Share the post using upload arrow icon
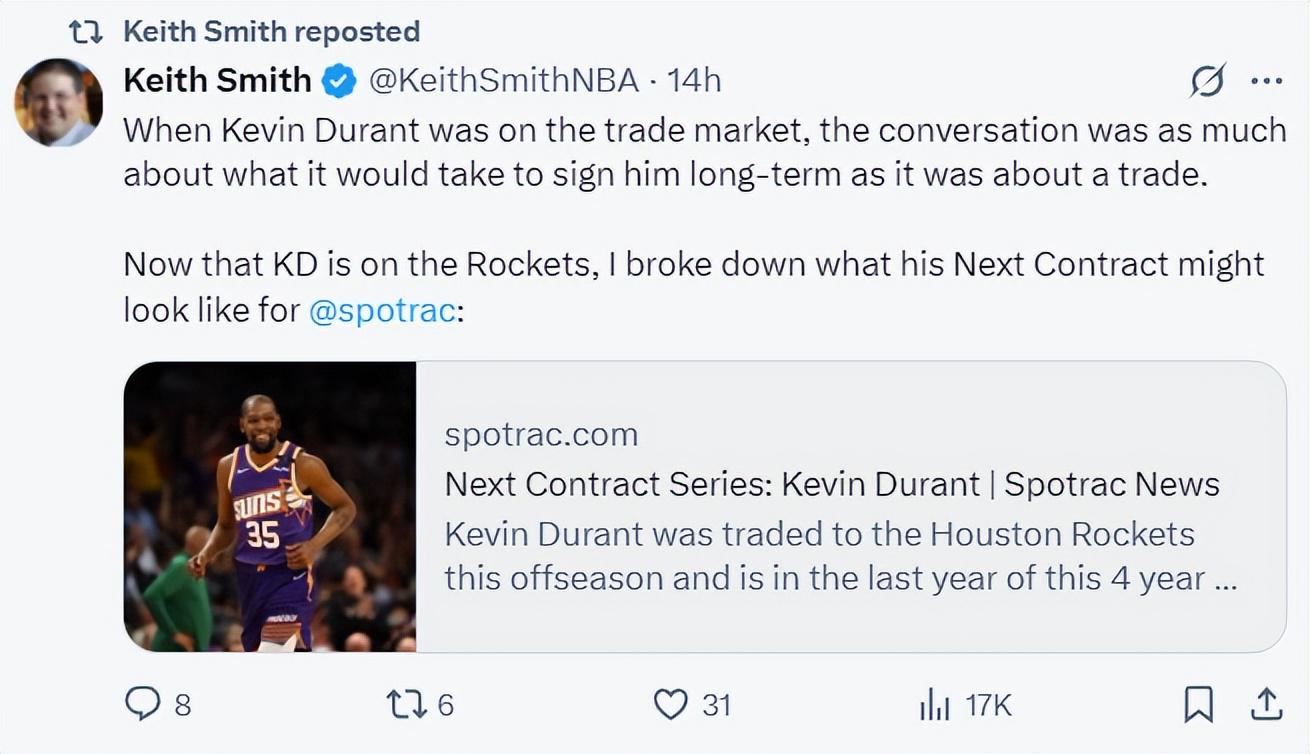The image size is (1310, 754). click(x=1266, y=705)
